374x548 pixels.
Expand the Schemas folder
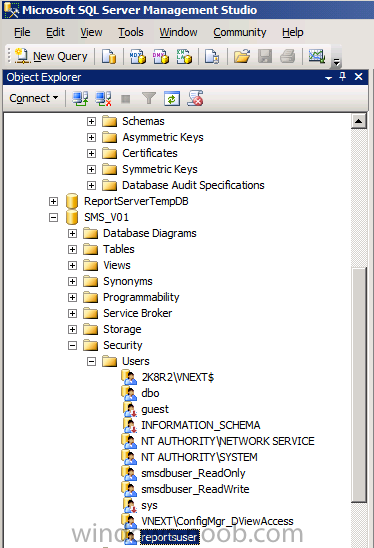[91, 121]
